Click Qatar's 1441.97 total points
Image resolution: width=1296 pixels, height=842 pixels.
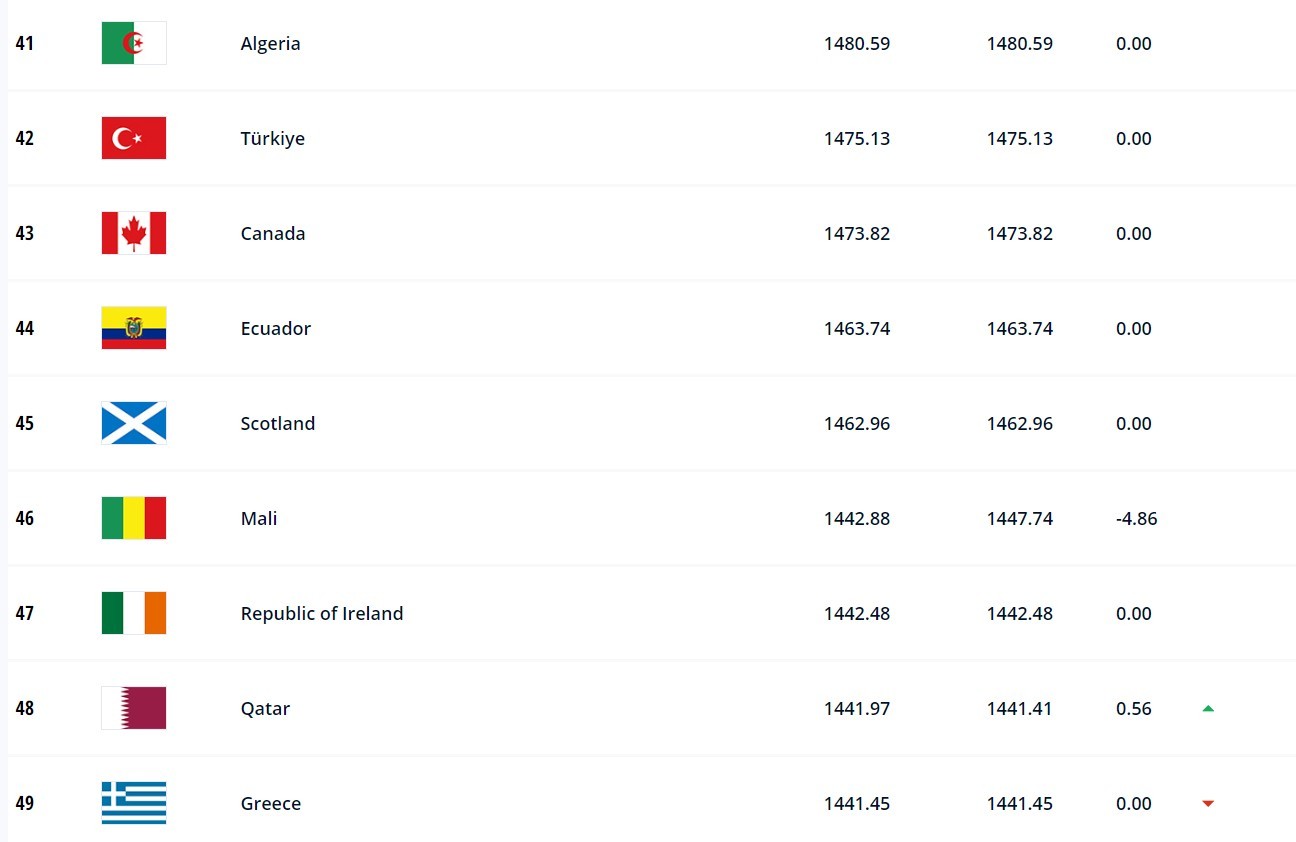pos(857,709)
